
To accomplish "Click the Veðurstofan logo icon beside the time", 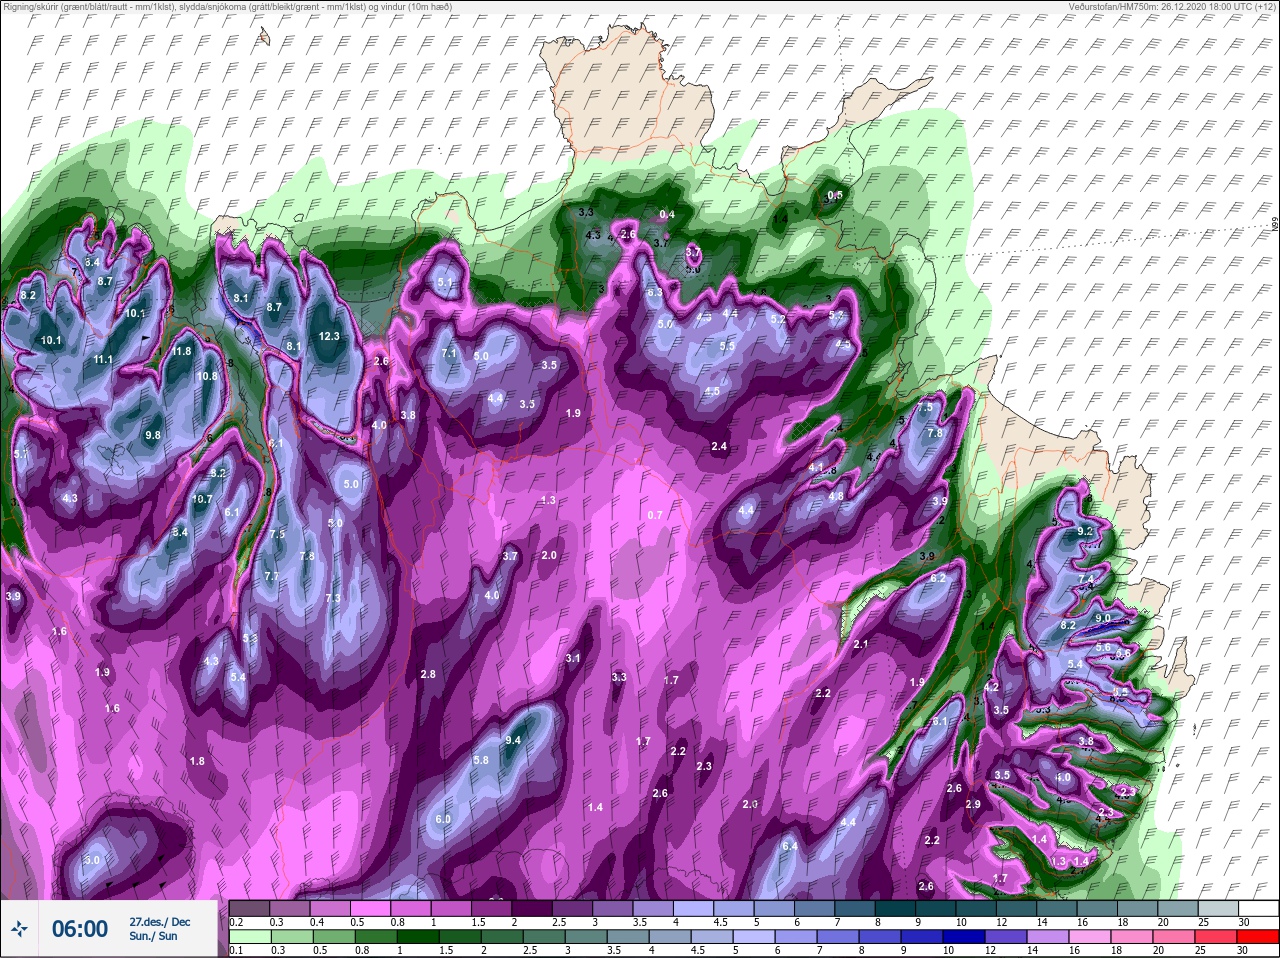I will click(x=20, y=929).
